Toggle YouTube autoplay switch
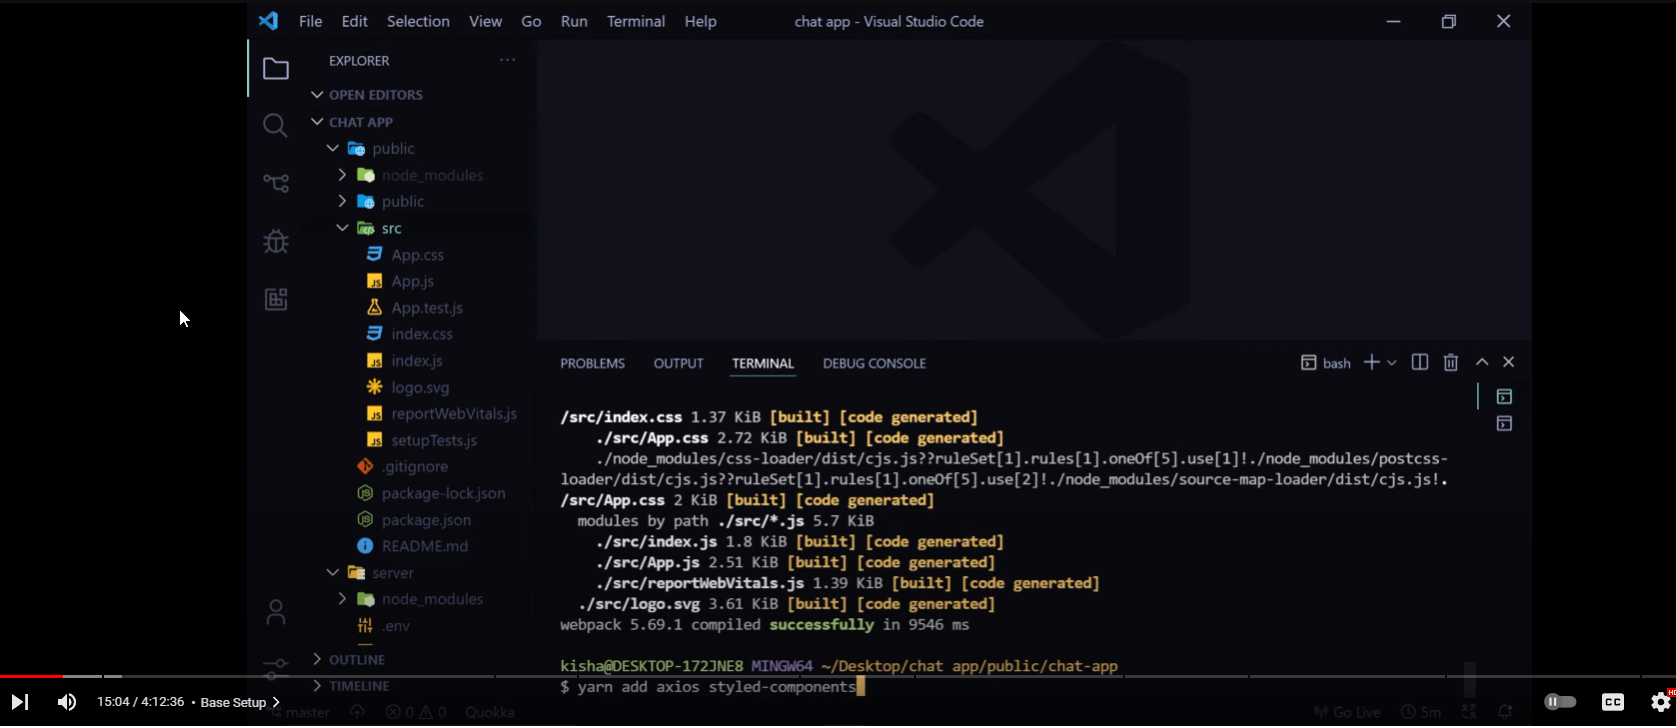The image size is (1676, 728). [1560, 702]
